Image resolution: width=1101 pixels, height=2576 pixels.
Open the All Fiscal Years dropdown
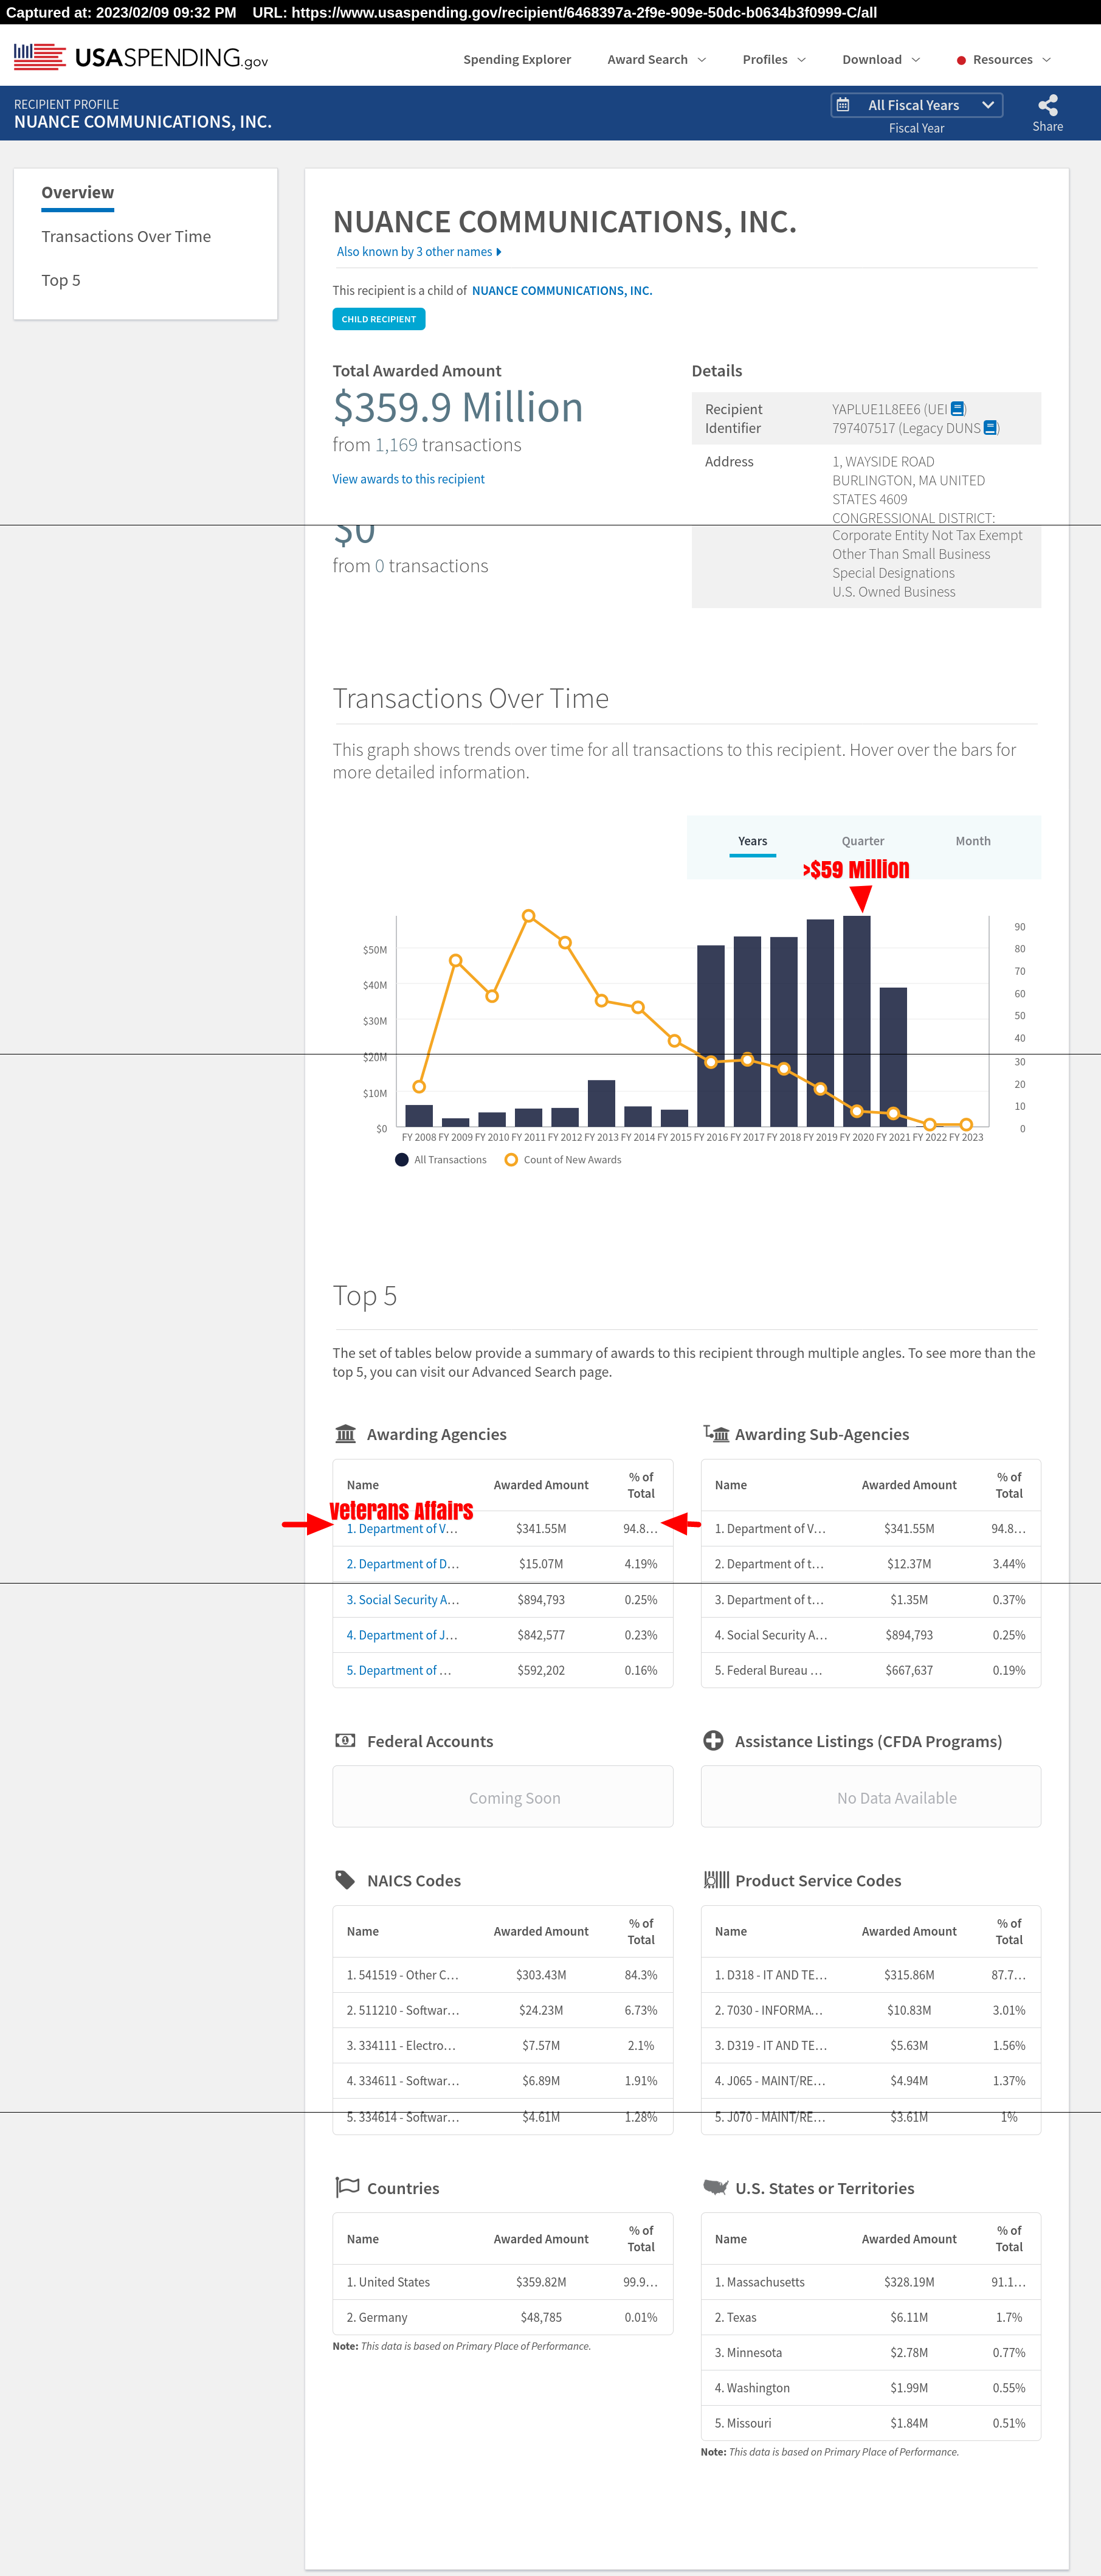916,105
